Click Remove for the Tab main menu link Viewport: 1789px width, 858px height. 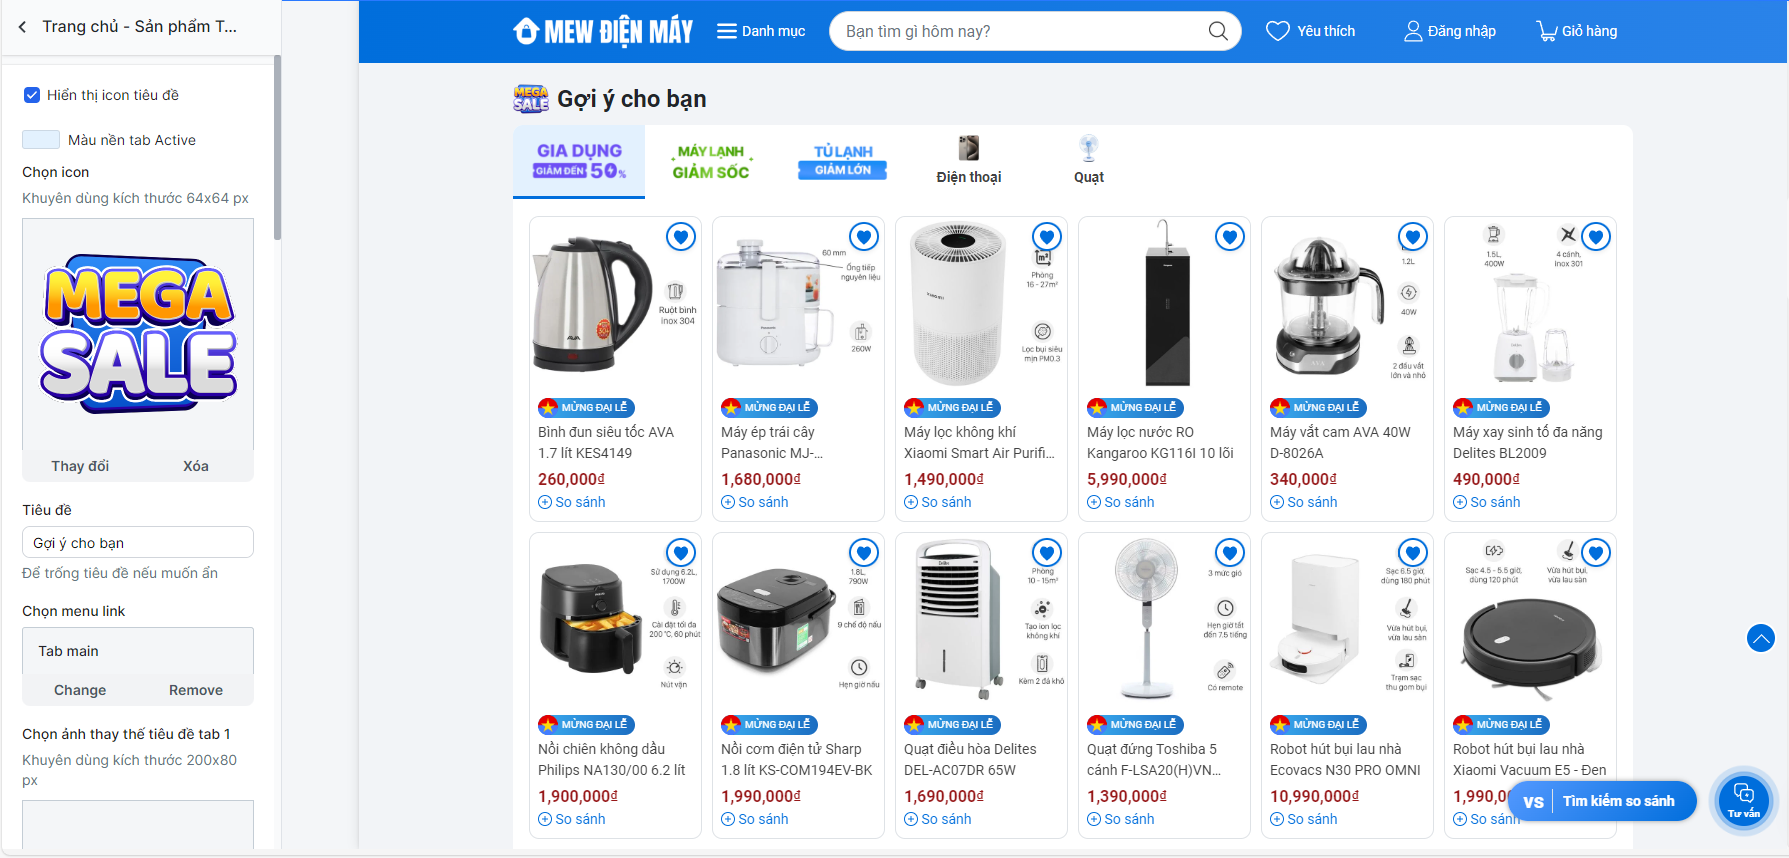pyautogui.click(x=196, y=690)
